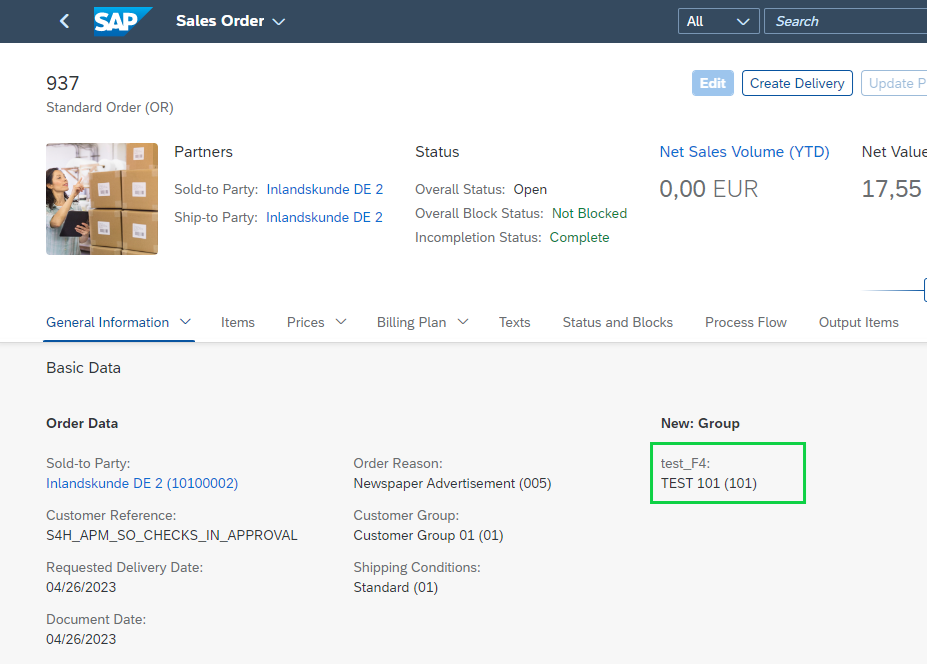
Task: Click the SAP logo
Action: click(x=122, y=21)
